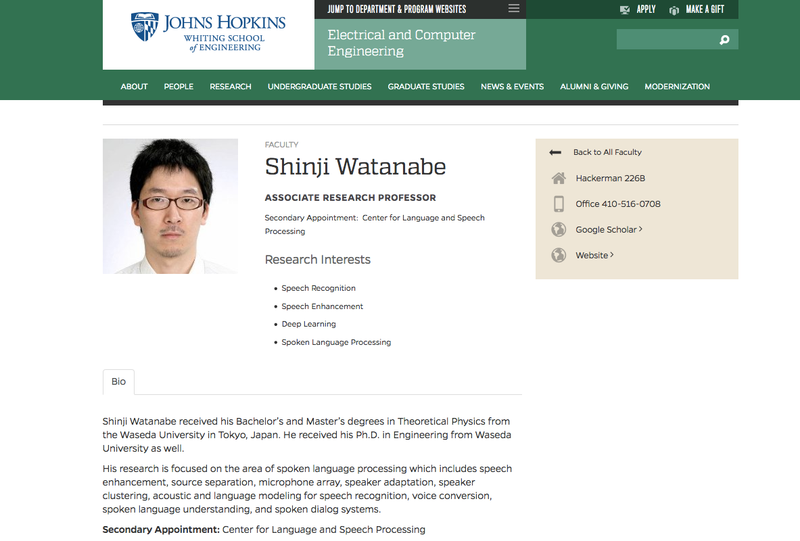Click the Make a Gift box icon
The height and width of the screenshot is (541, 800).
(x=674, y=10)
